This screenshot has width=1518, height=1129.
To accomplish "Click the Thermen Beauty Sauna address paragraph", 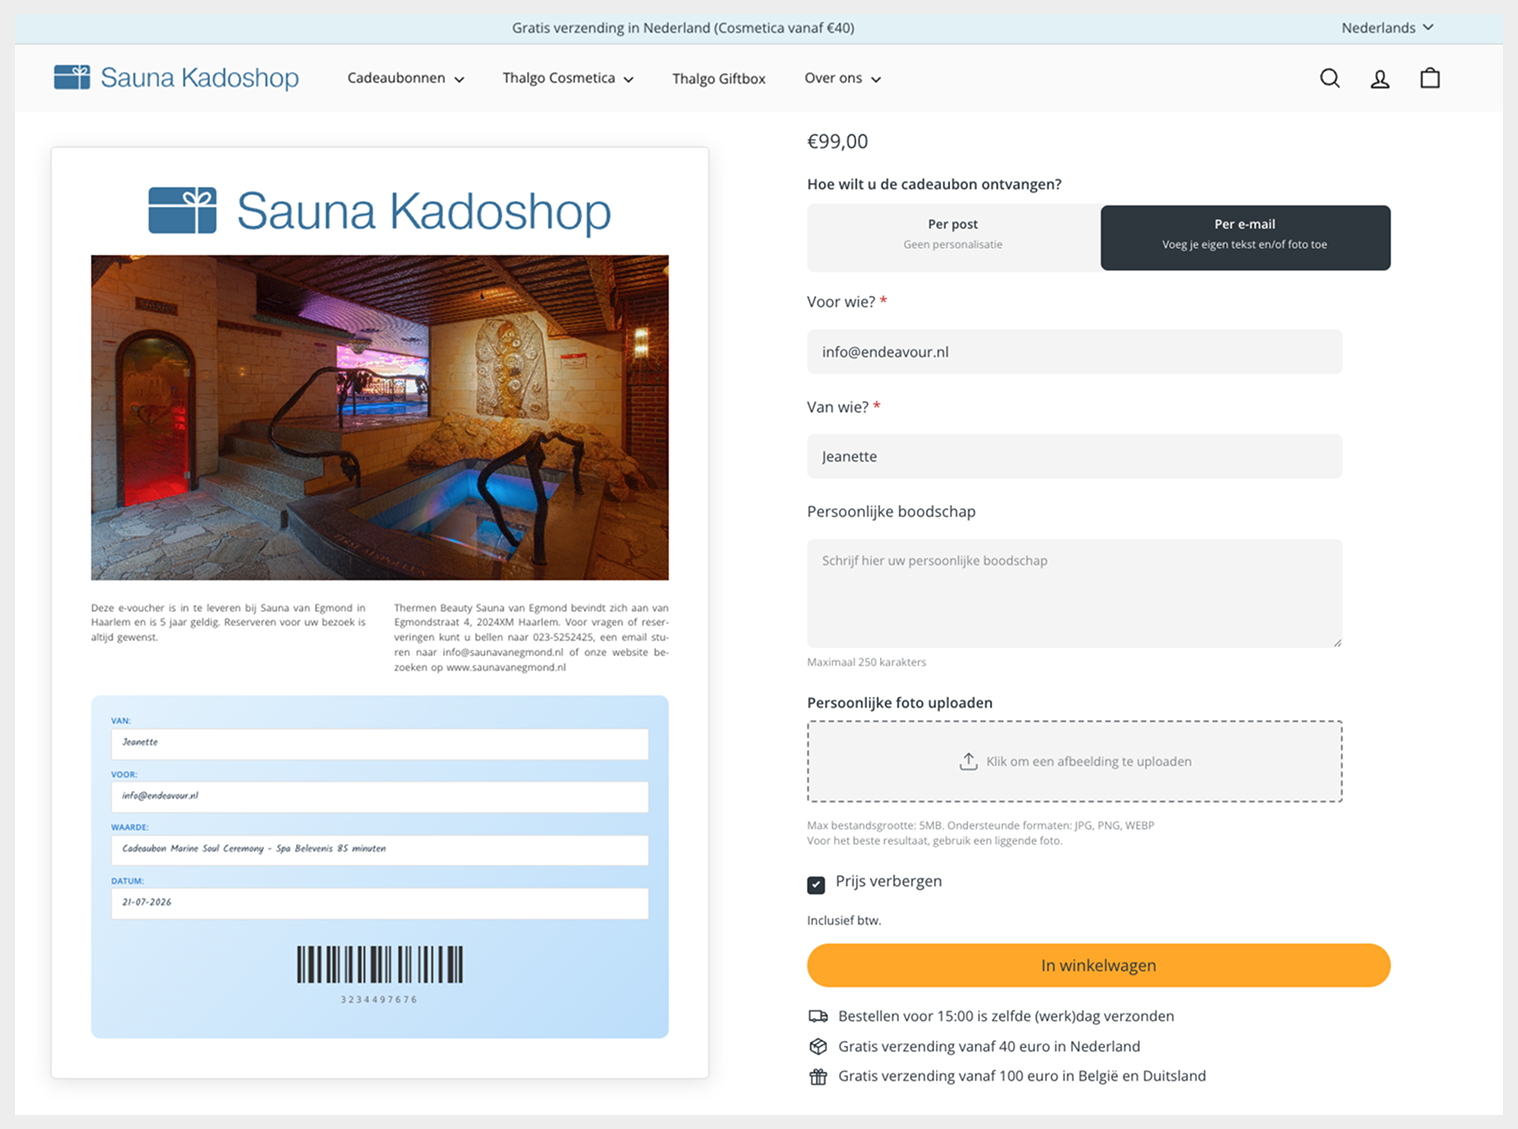I will 531,637.
